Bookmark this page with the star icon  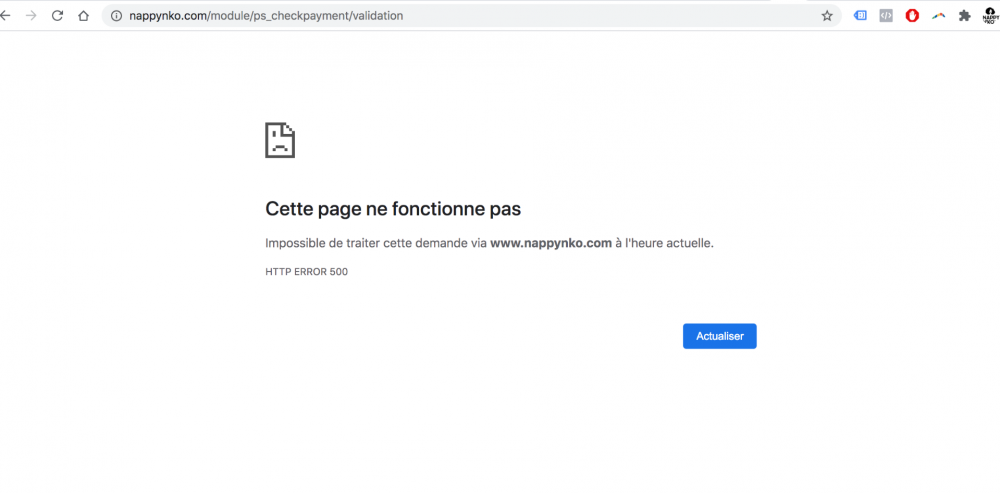(827, 16)
